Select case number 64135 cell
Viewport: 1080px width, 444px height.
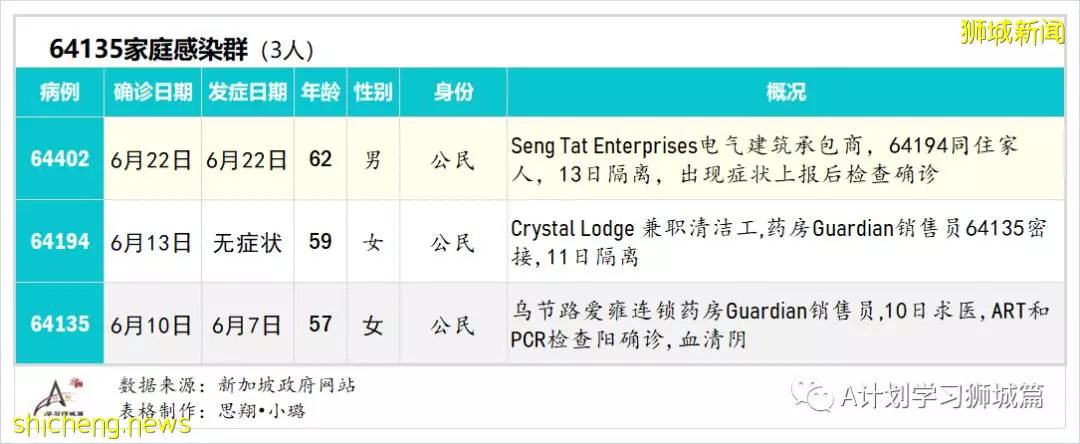tap(60, 324)
